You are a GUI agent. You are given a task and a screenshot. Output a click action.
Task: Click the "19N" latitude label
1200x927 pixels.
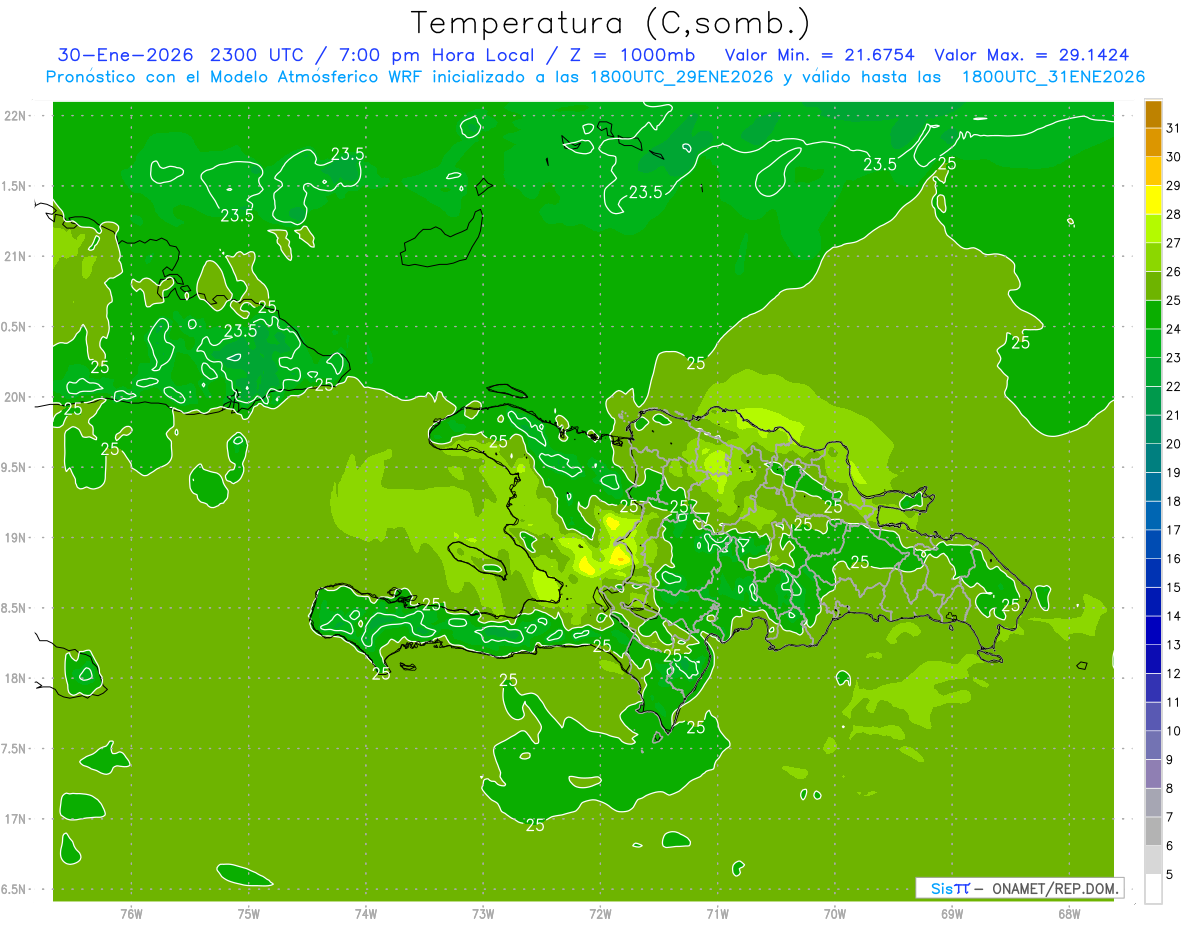[17, 537]
